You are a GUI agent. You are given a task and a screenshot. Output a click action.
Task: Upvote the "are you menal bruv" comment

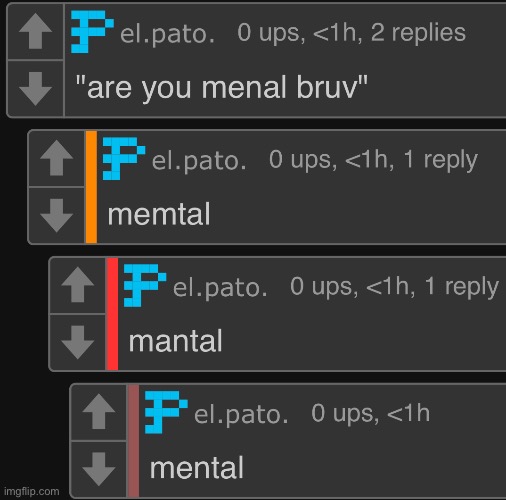35,32
